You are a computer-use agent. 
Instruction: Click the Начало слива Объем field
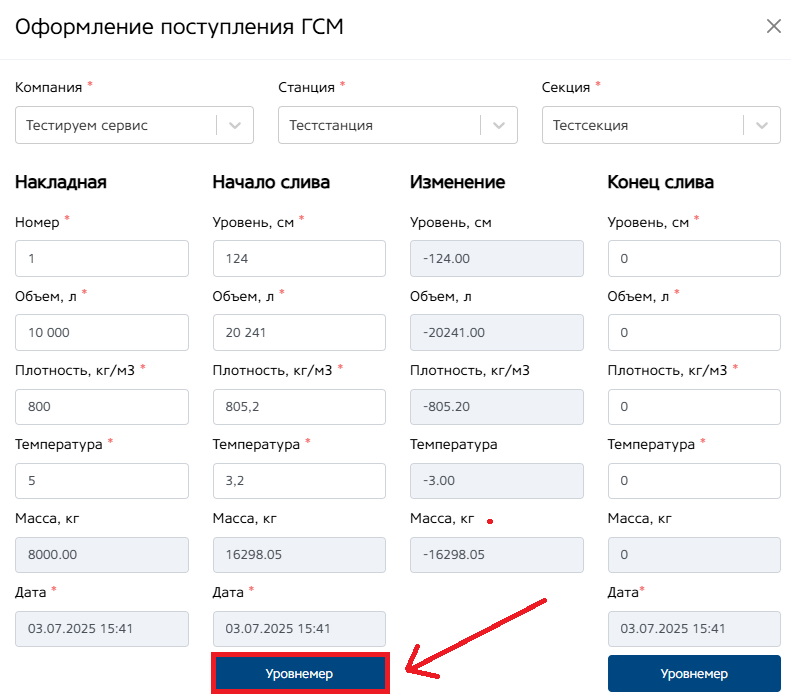coord(299,333)
